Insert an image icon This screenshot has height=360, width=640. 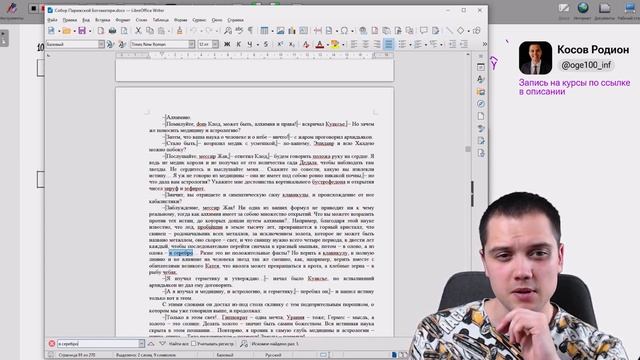280,31
